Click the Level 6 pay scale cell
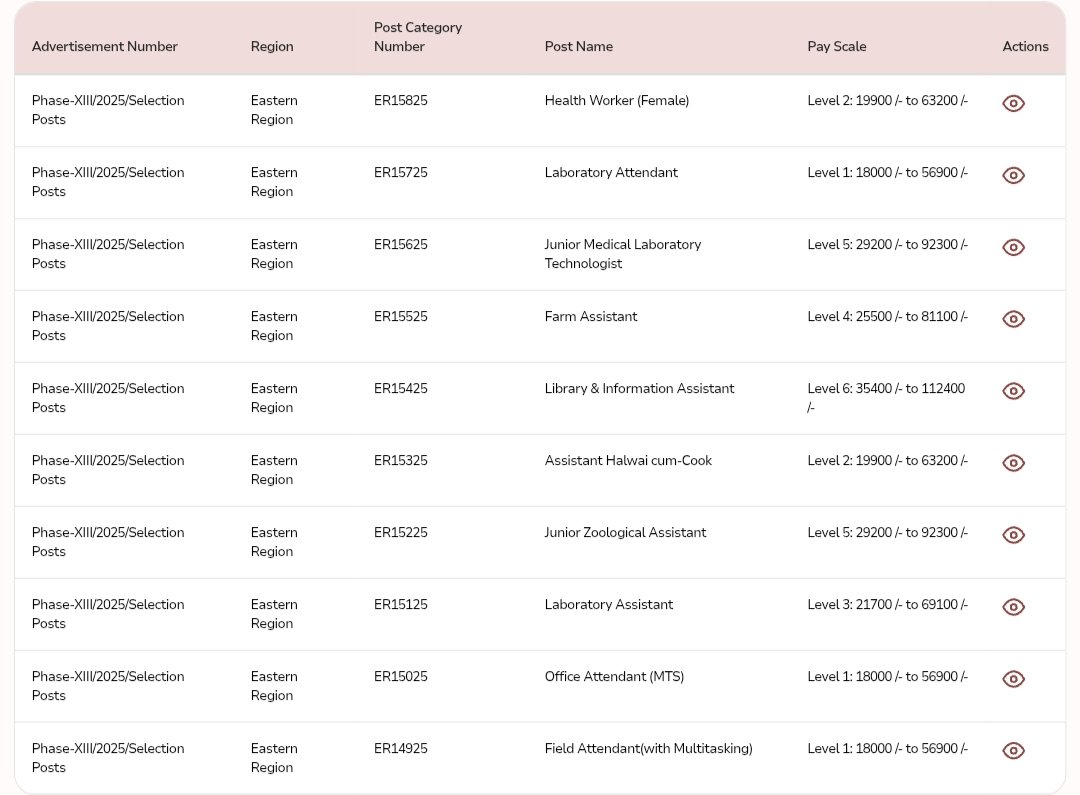 [886, 397]
